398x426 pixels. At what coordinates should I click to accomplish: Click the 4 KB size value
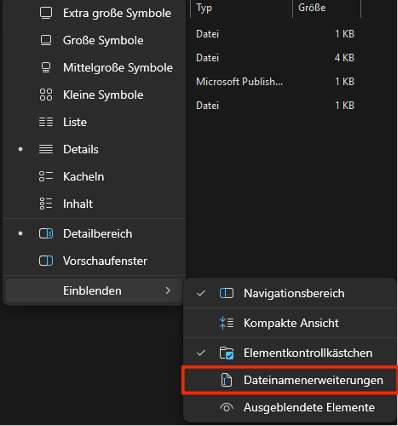coord(344,58)
